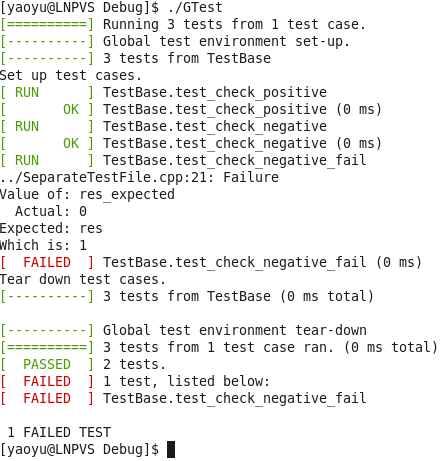446x461 pixels.
Task: Click '1 FAILED TEST' summary text
Action: click(x=59, y=432)
